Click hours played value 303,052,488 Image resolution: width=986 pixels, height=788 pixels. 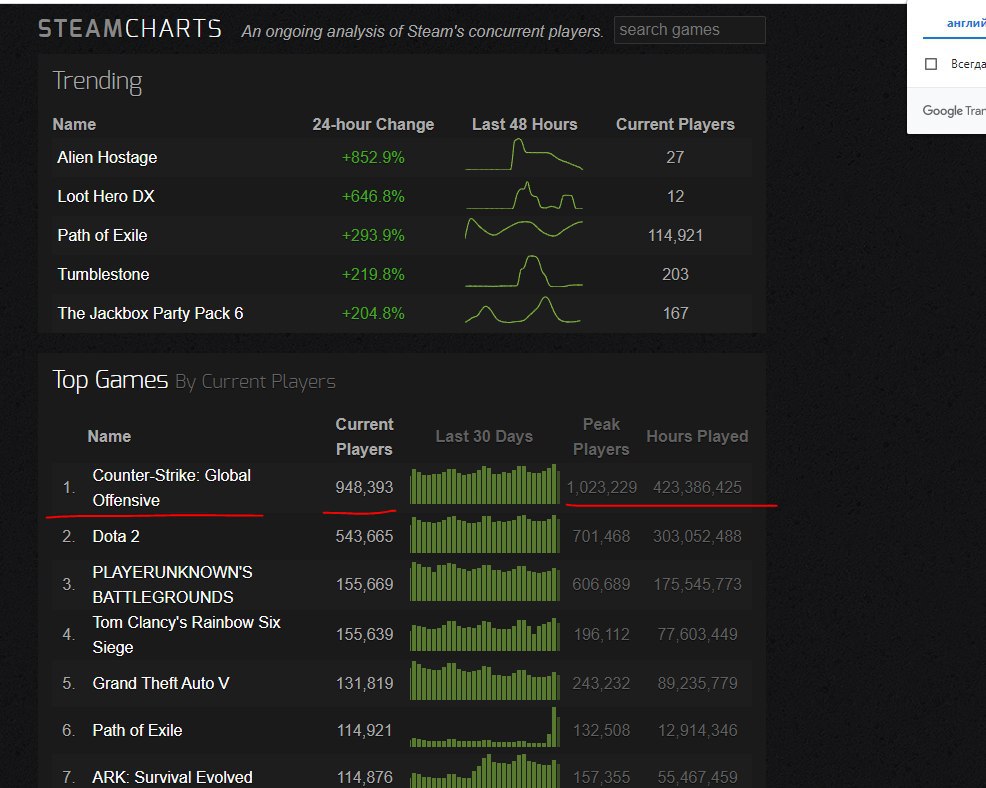tap(697, 536)
